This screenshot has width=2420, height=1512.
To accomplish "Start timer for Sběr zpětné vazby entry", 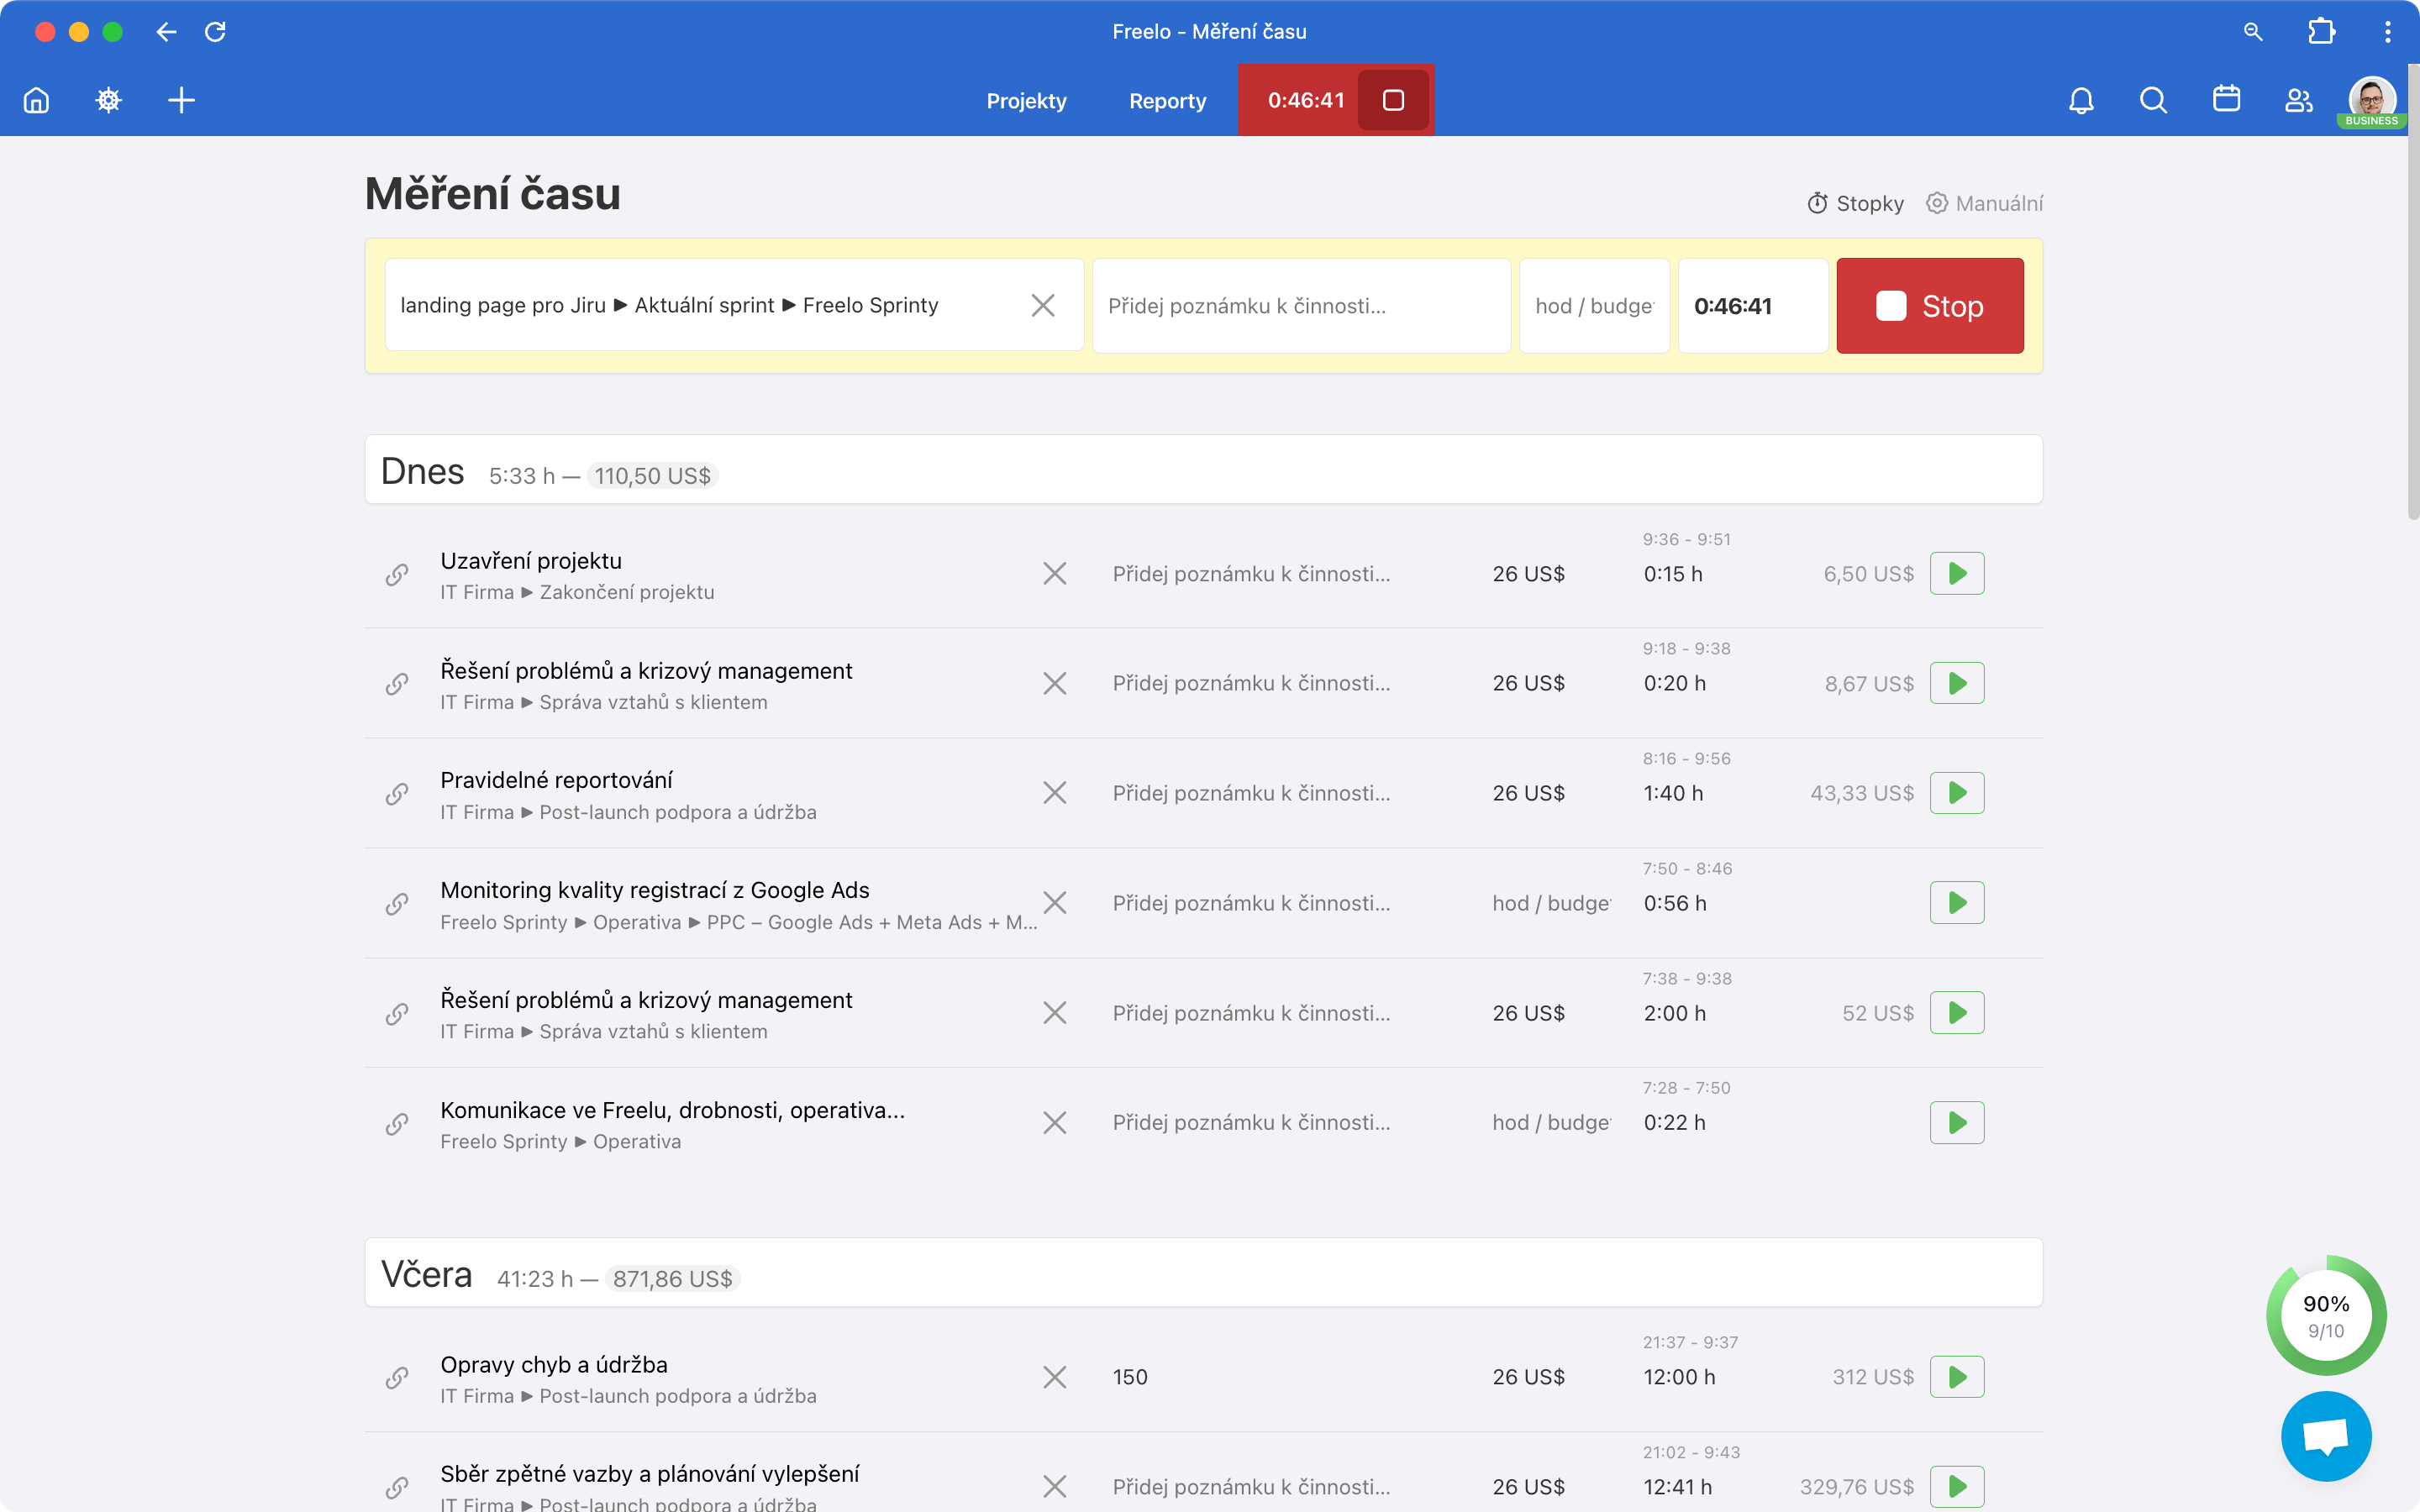I will [x=1957, y=1487].
